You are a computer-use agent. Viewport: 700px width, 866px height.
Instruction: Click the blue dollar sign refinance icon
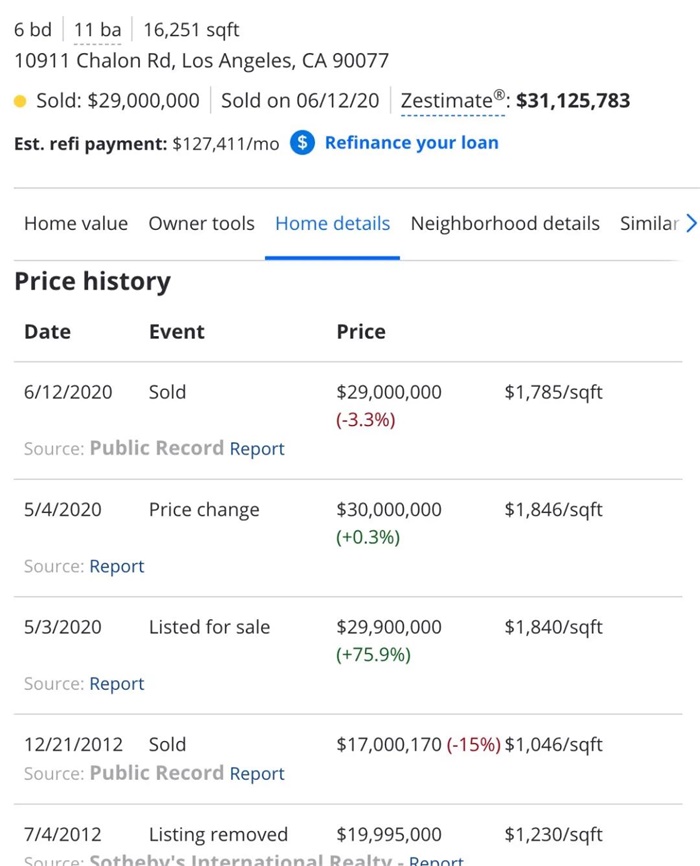click(x=303, y=143)
